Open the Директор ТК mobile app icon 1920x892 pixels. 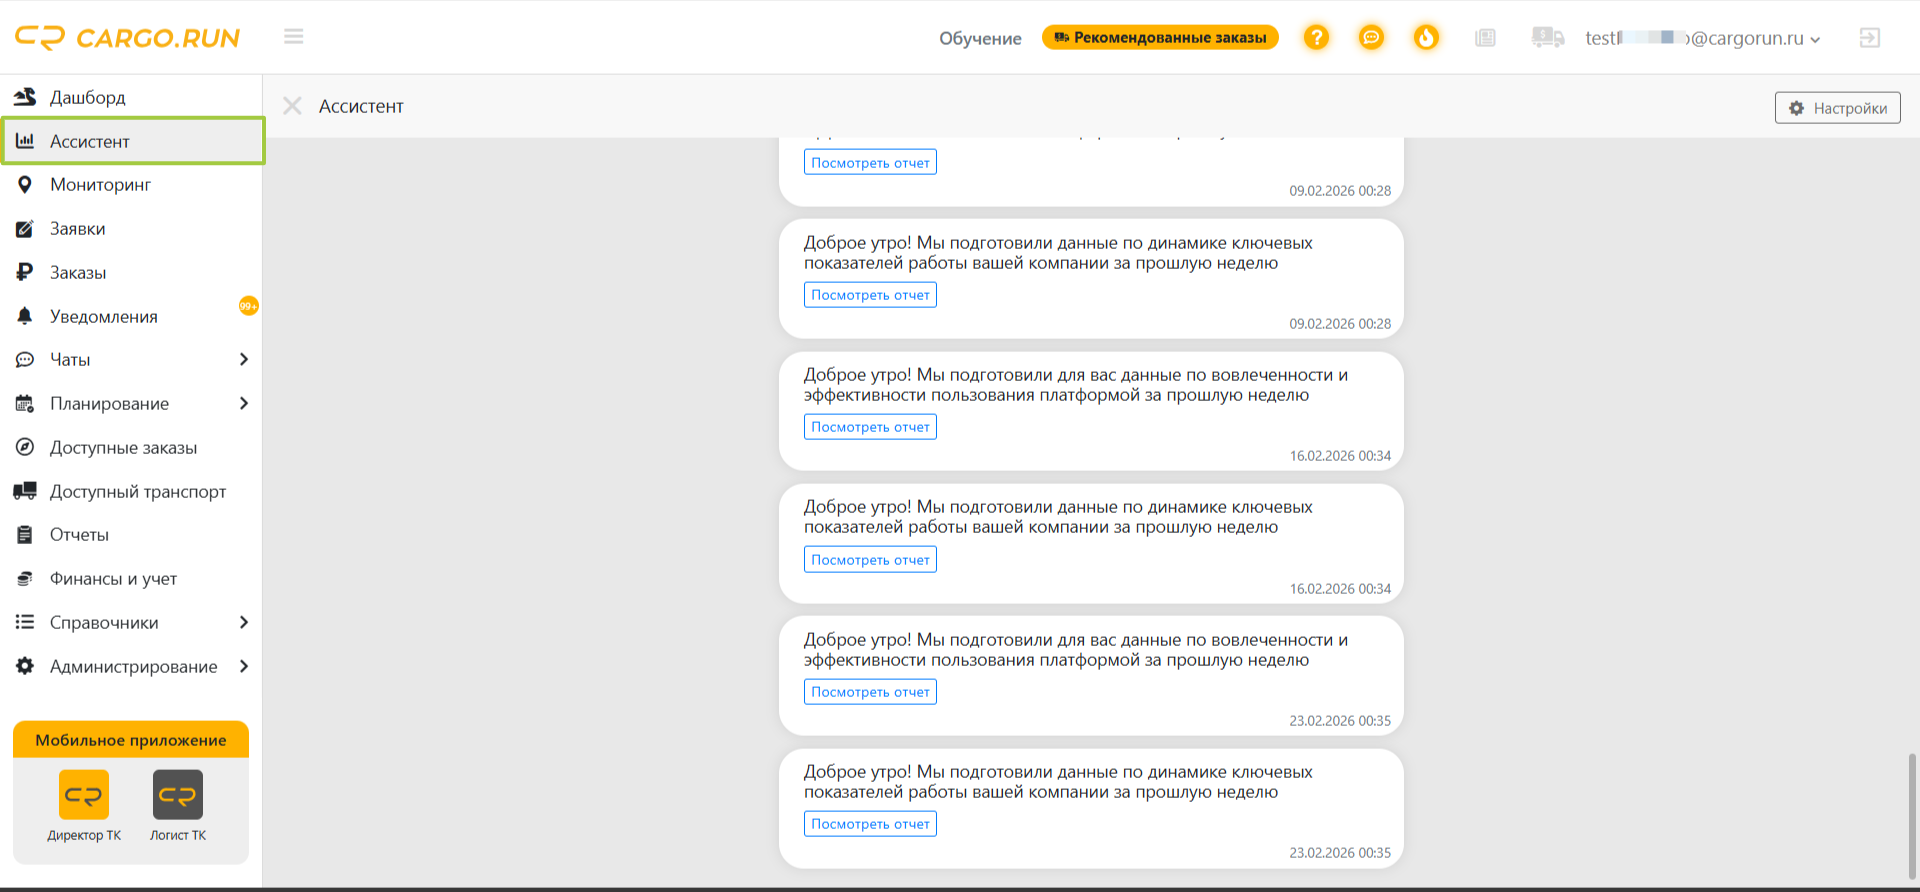[x=84, y=795]
